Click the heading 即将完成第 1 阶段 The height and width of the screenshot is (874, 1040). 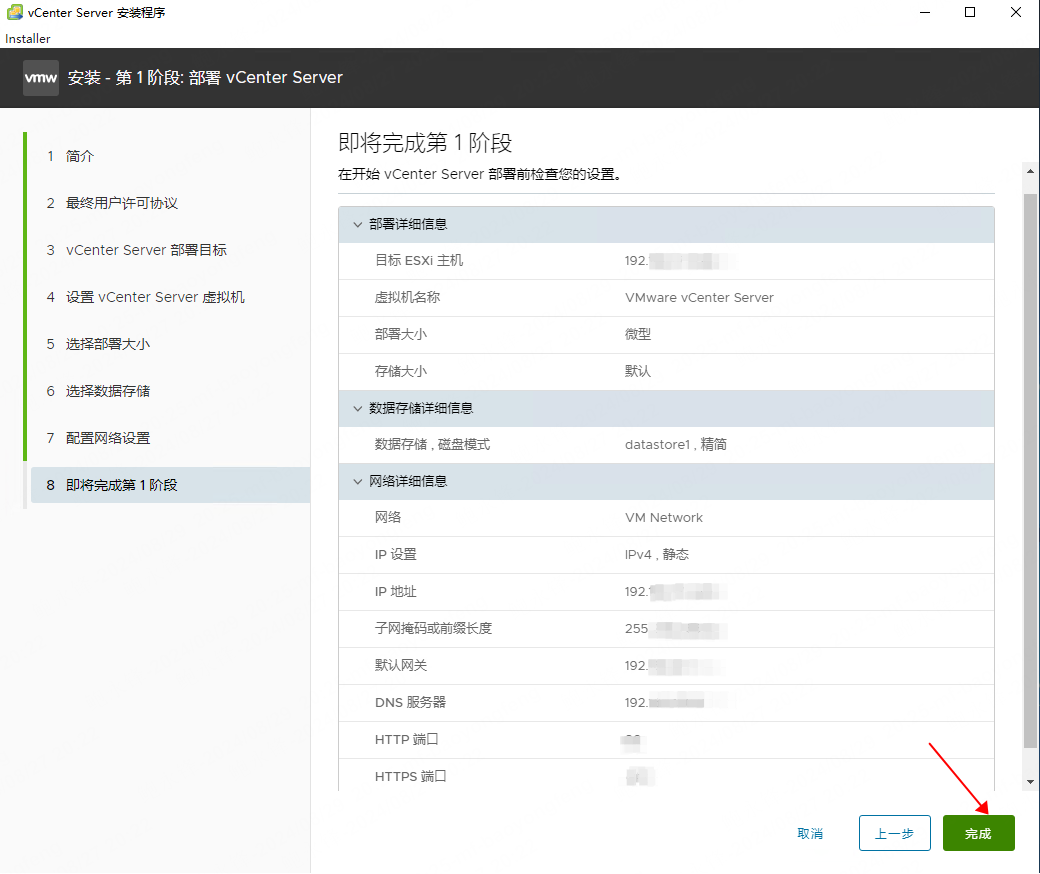pos(425,143)
